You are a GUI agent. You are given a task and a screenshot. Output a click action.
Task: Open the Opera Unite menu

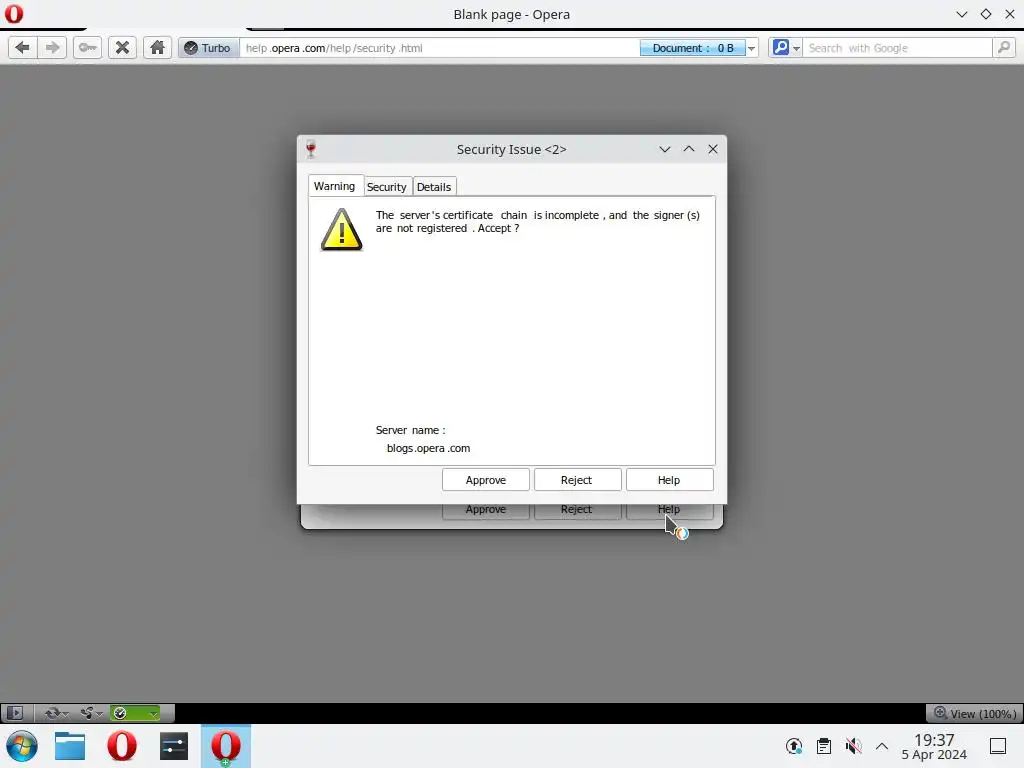click(x=91, y=712)
